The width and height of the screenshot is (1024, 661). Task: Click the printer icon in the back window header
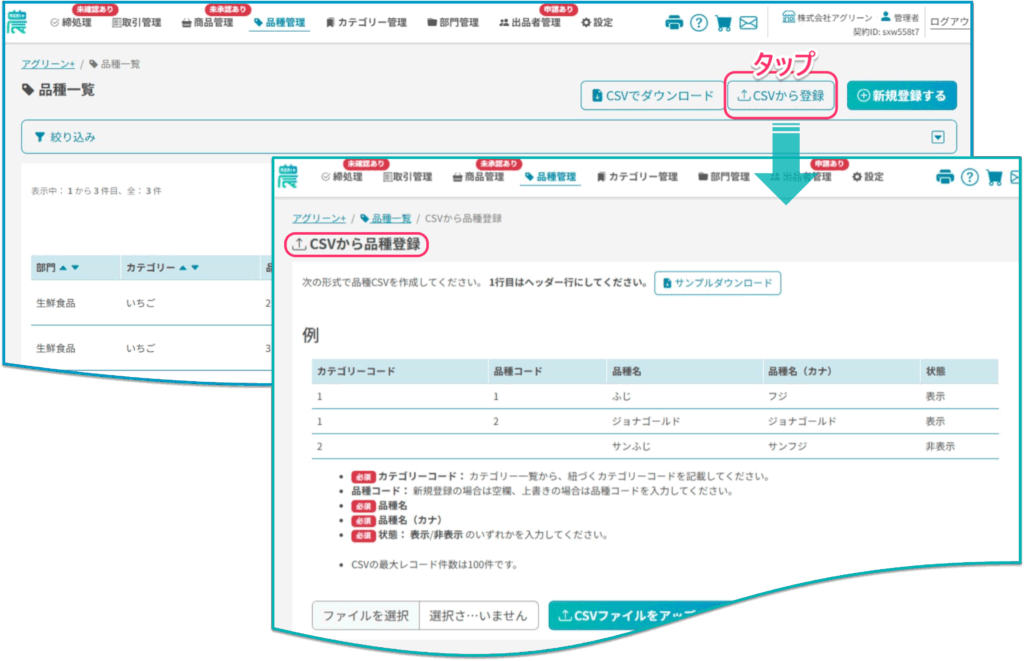click(x=674, y=22)
